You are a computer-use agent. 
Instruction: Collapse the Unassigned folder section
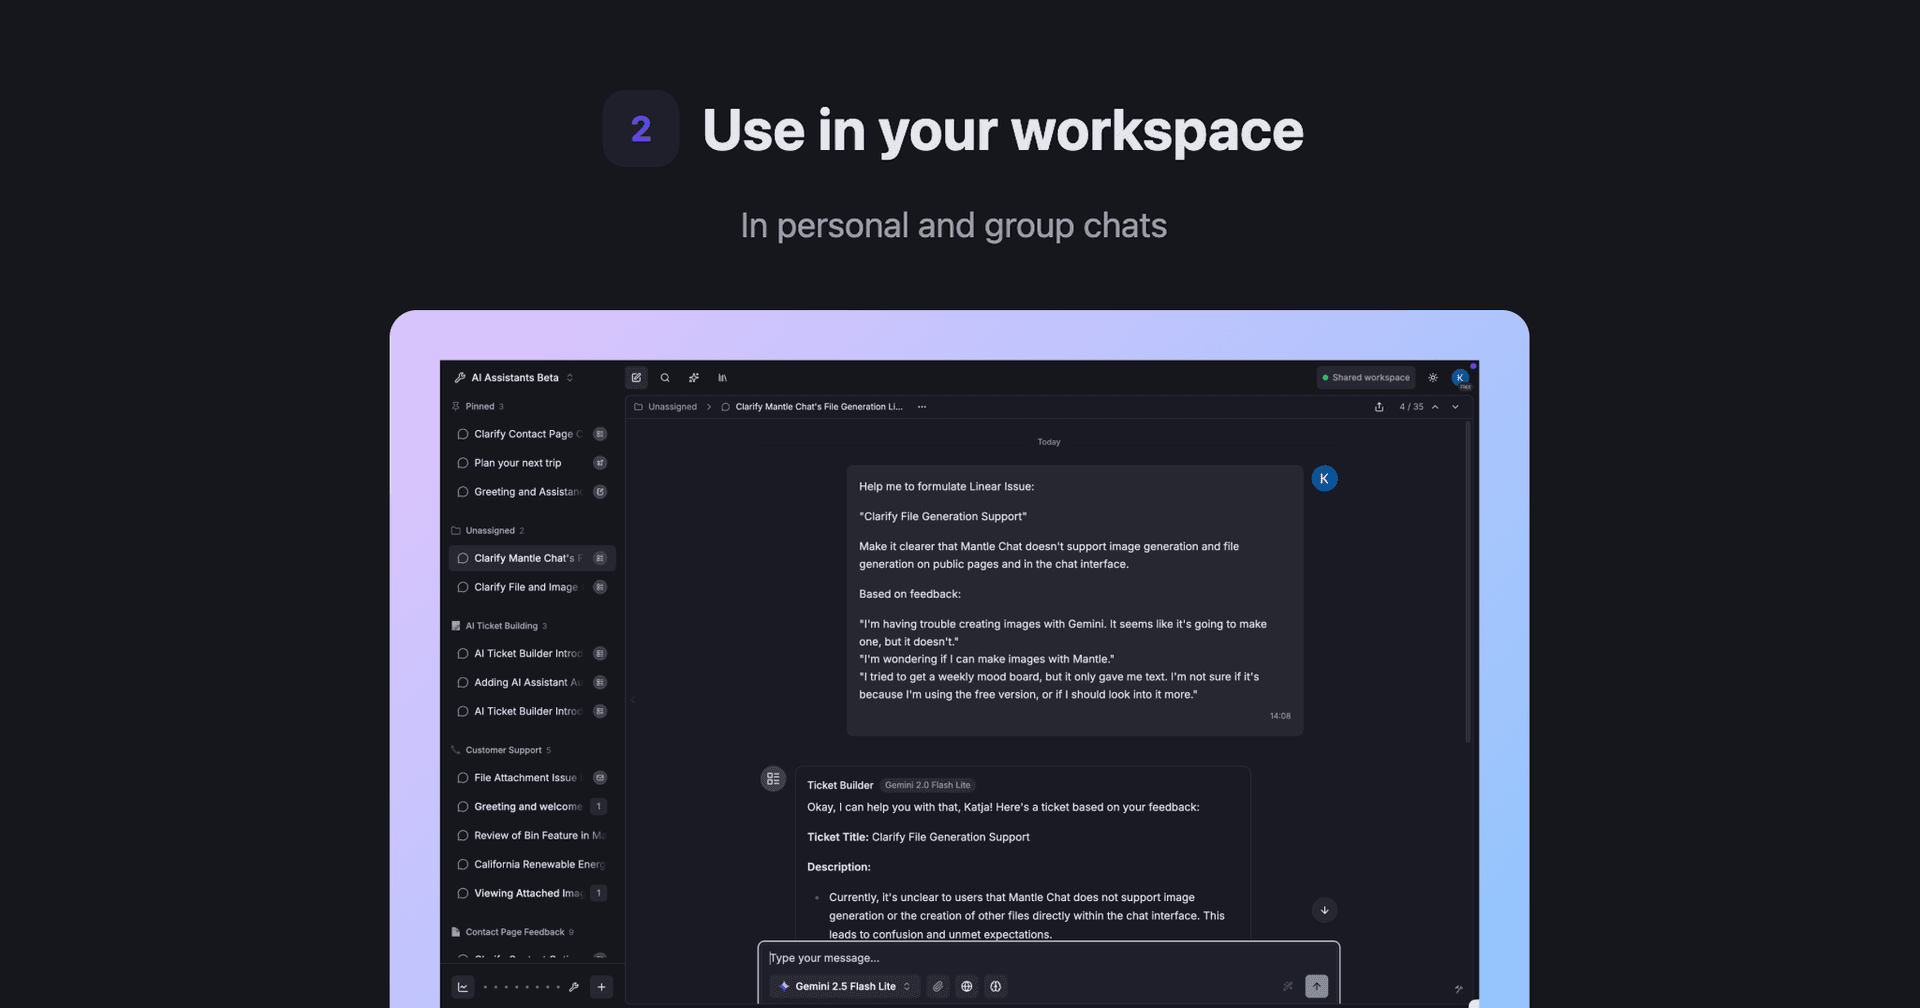tap(488, 531)
